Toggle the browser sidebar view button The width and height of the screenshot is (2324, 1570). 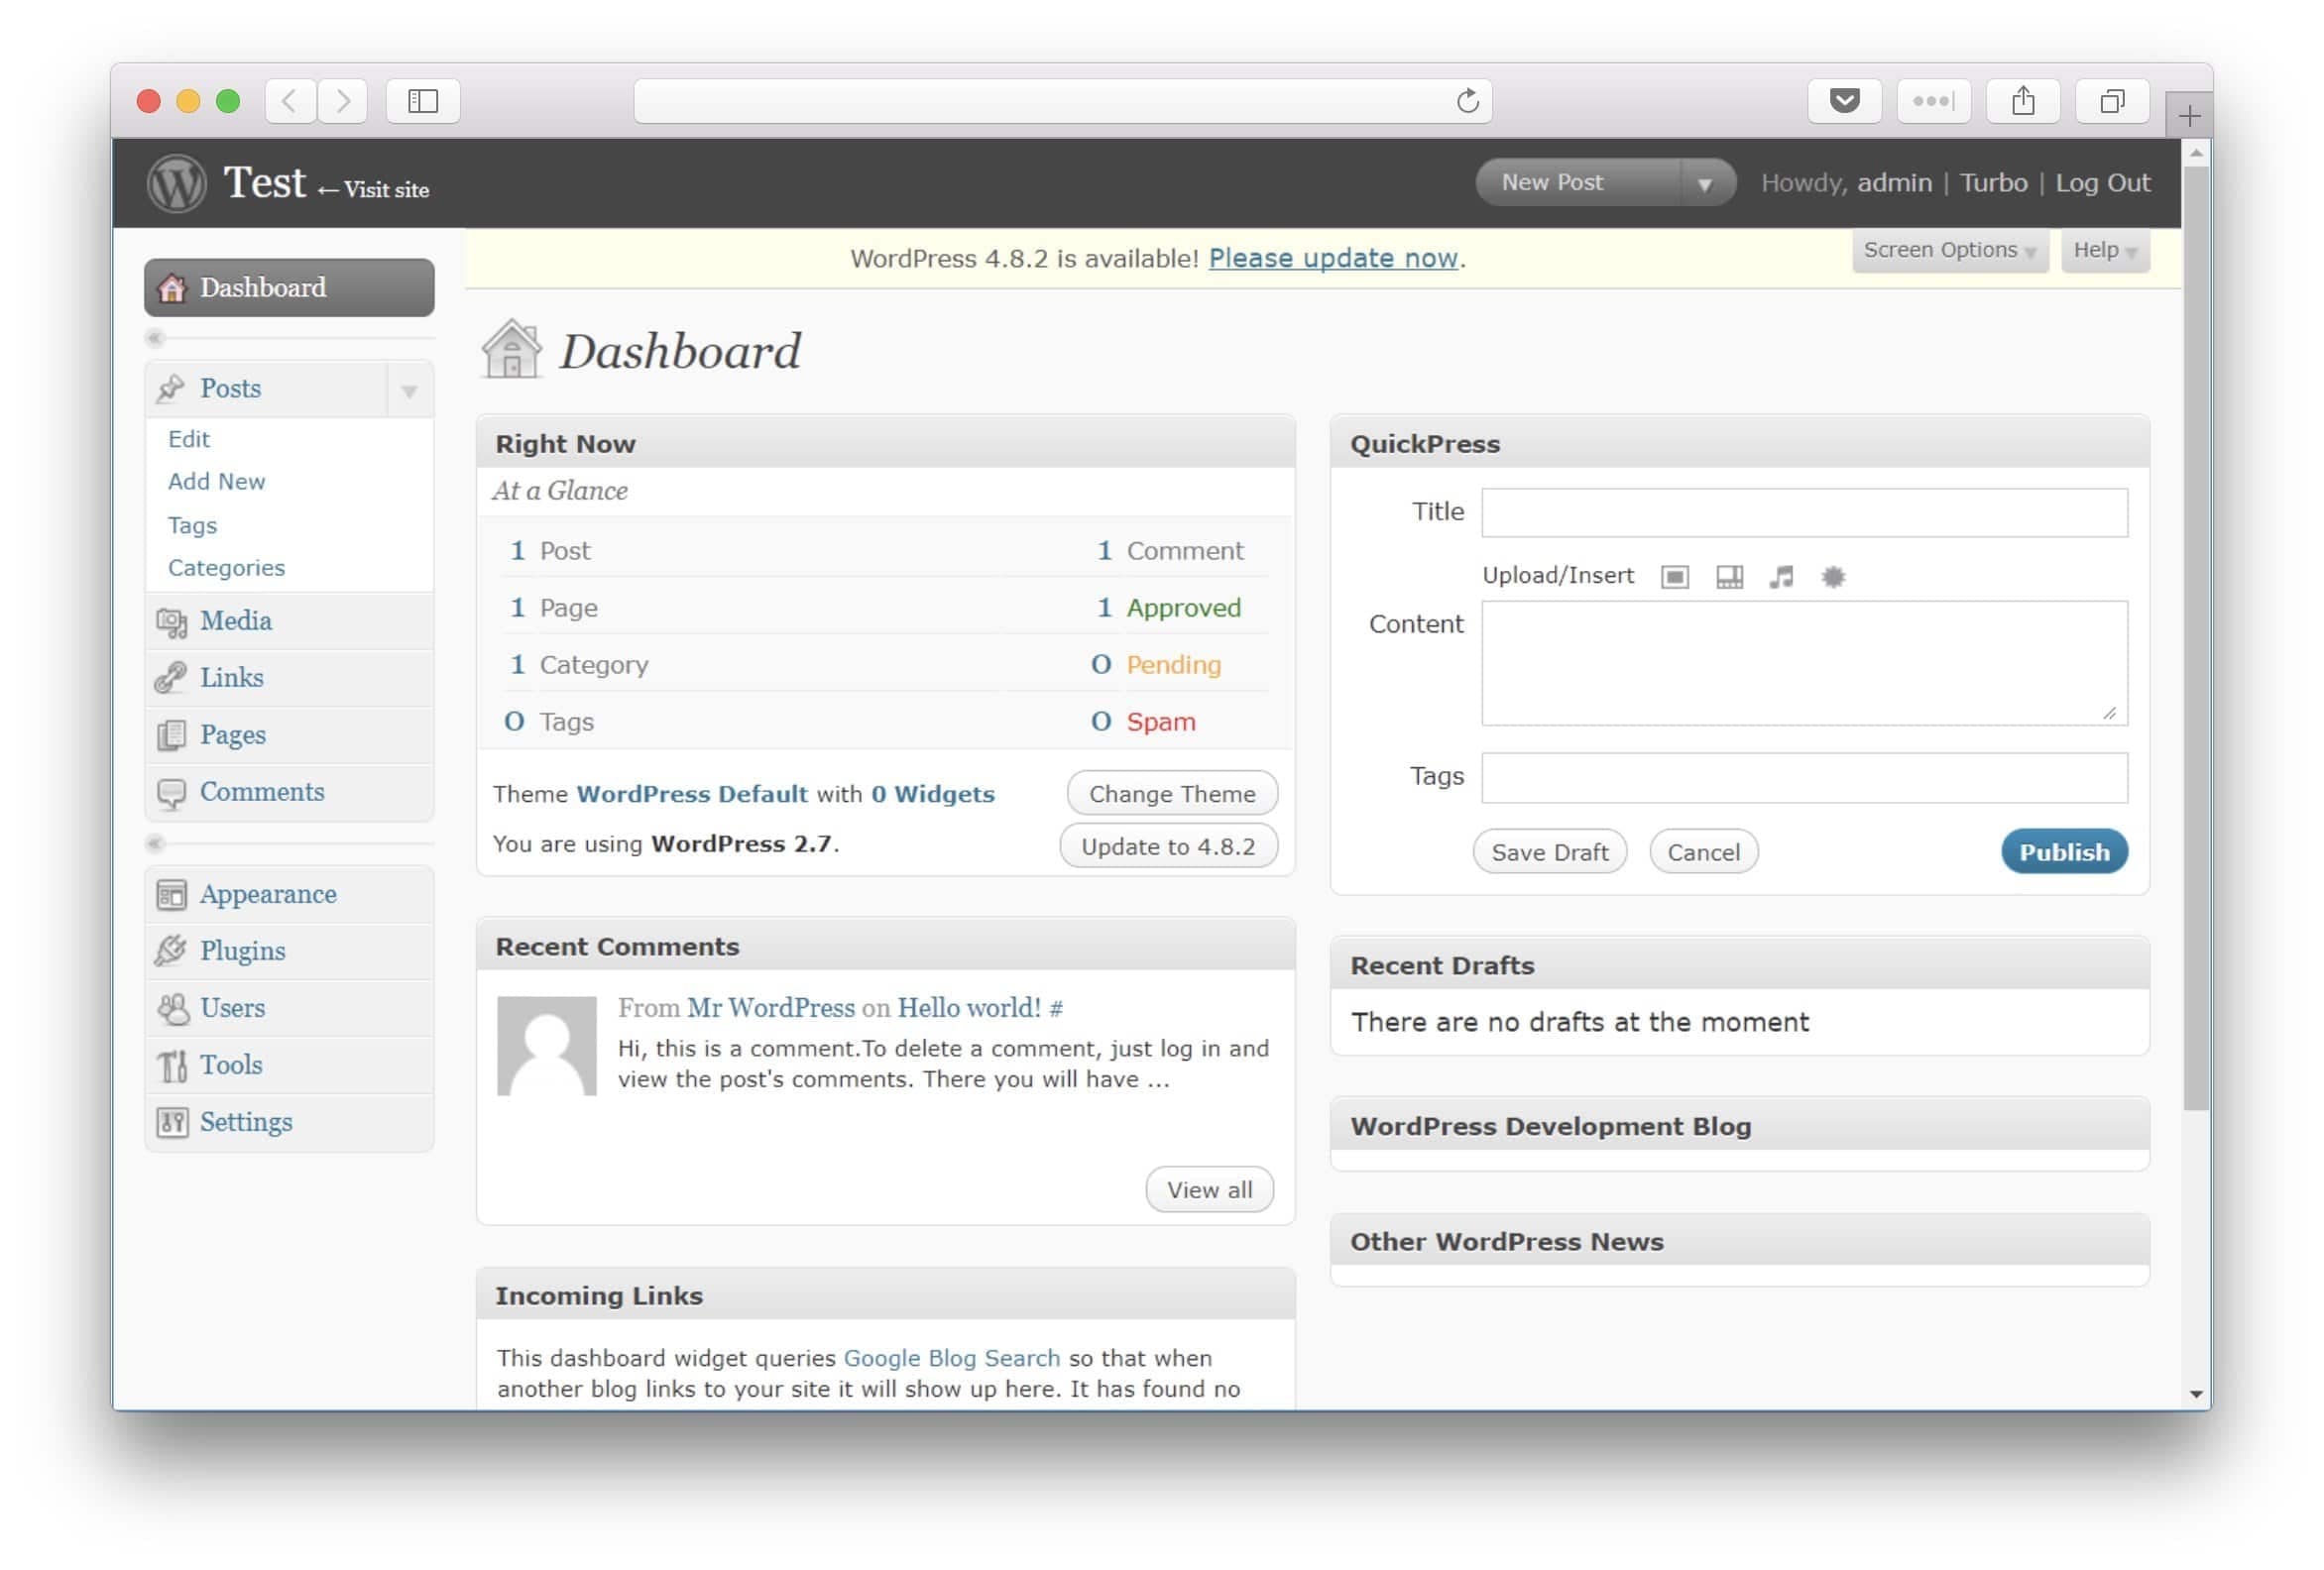423,101
